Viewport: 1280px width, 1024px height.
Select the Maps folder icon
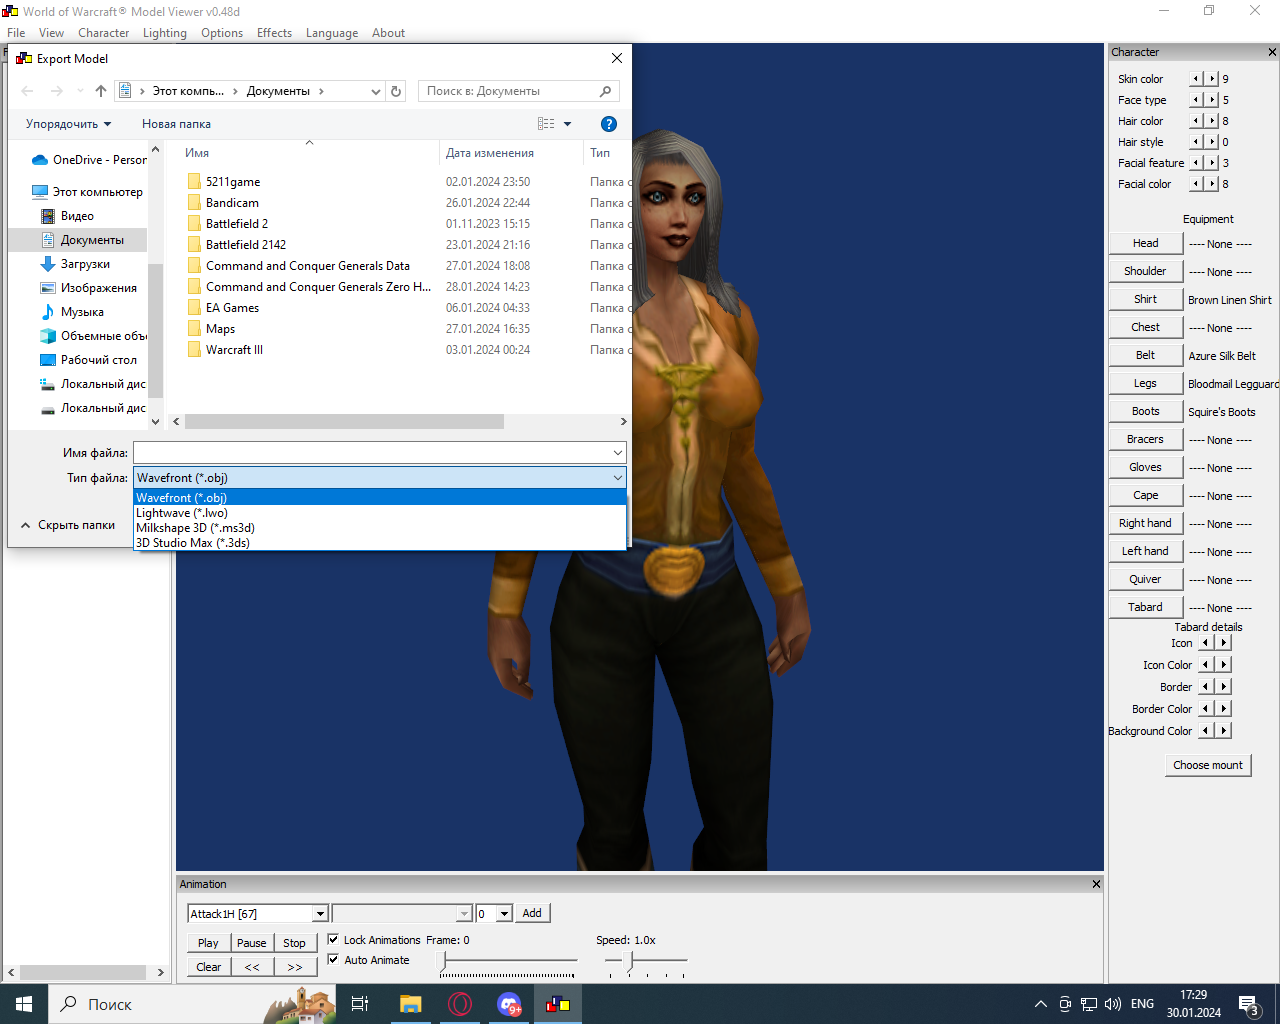pyautogui.click(x=194, y=329)
